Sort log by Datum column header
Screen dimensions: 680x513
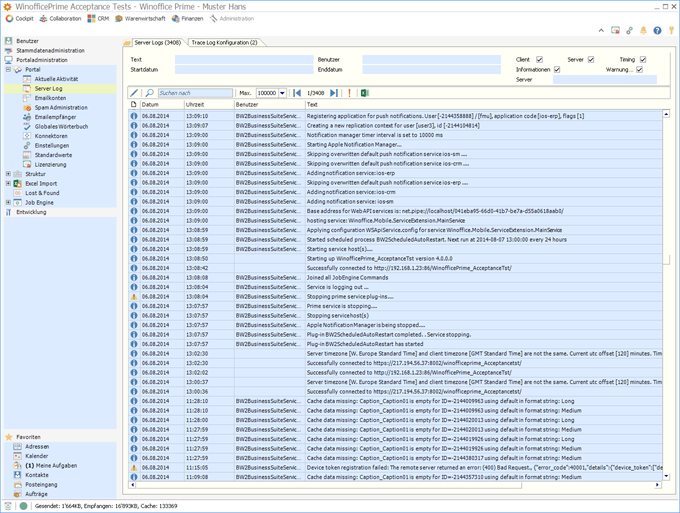[162, 105]
